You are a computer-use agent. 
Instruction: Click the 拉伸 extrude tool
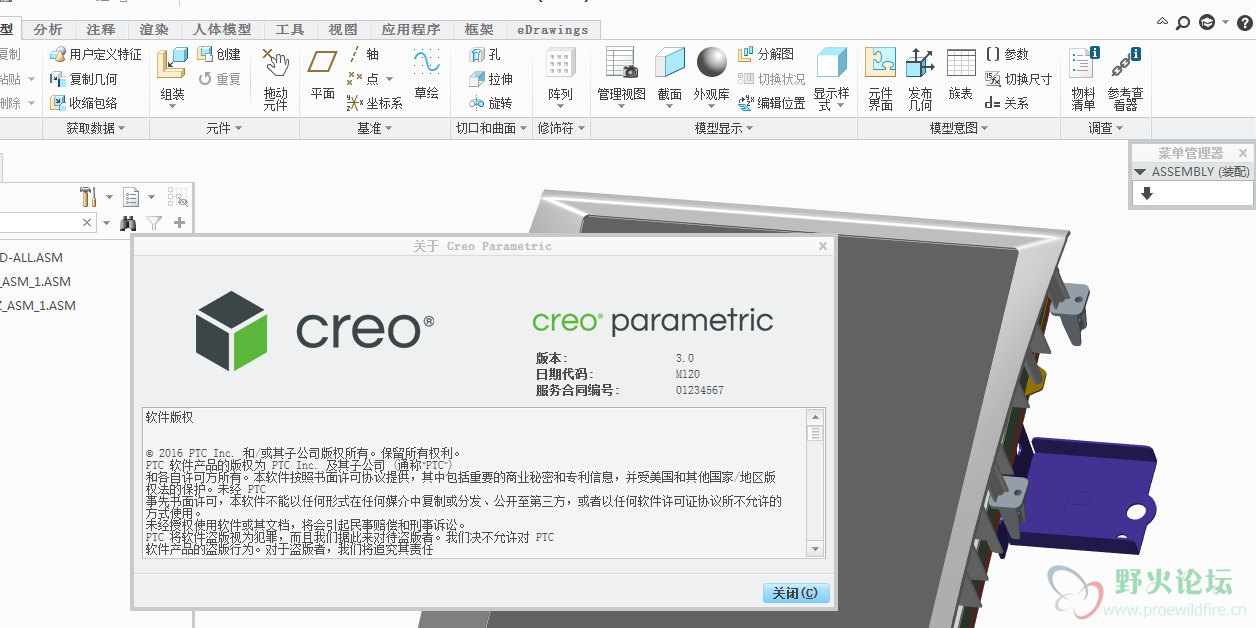[492, 78]
